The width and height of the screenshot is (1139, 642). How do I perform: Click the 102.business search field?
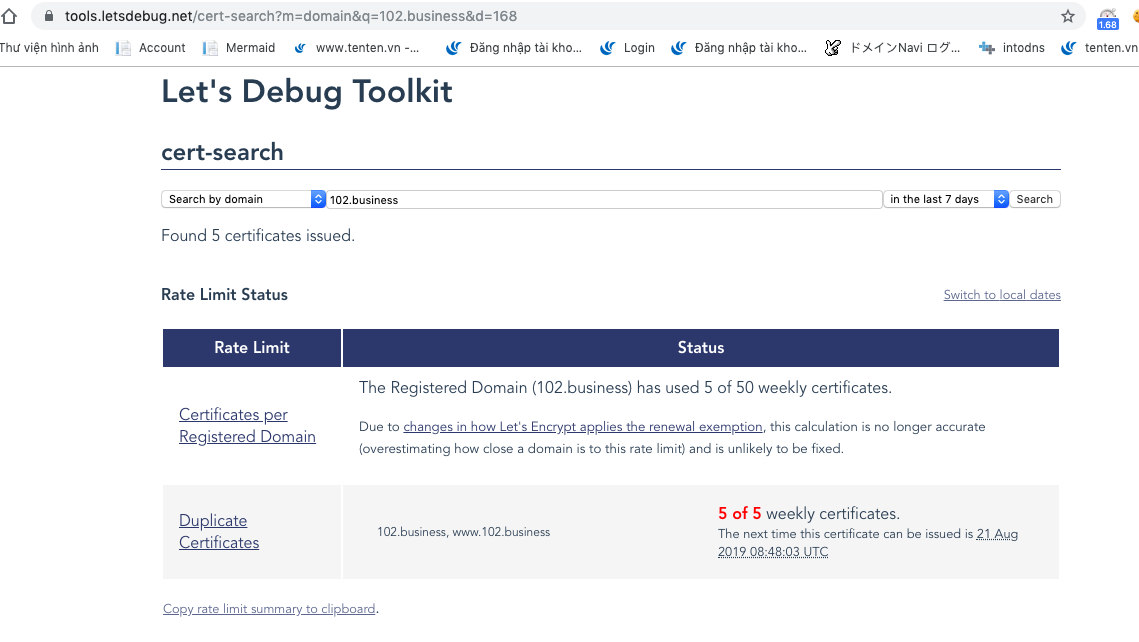(604, 200)
